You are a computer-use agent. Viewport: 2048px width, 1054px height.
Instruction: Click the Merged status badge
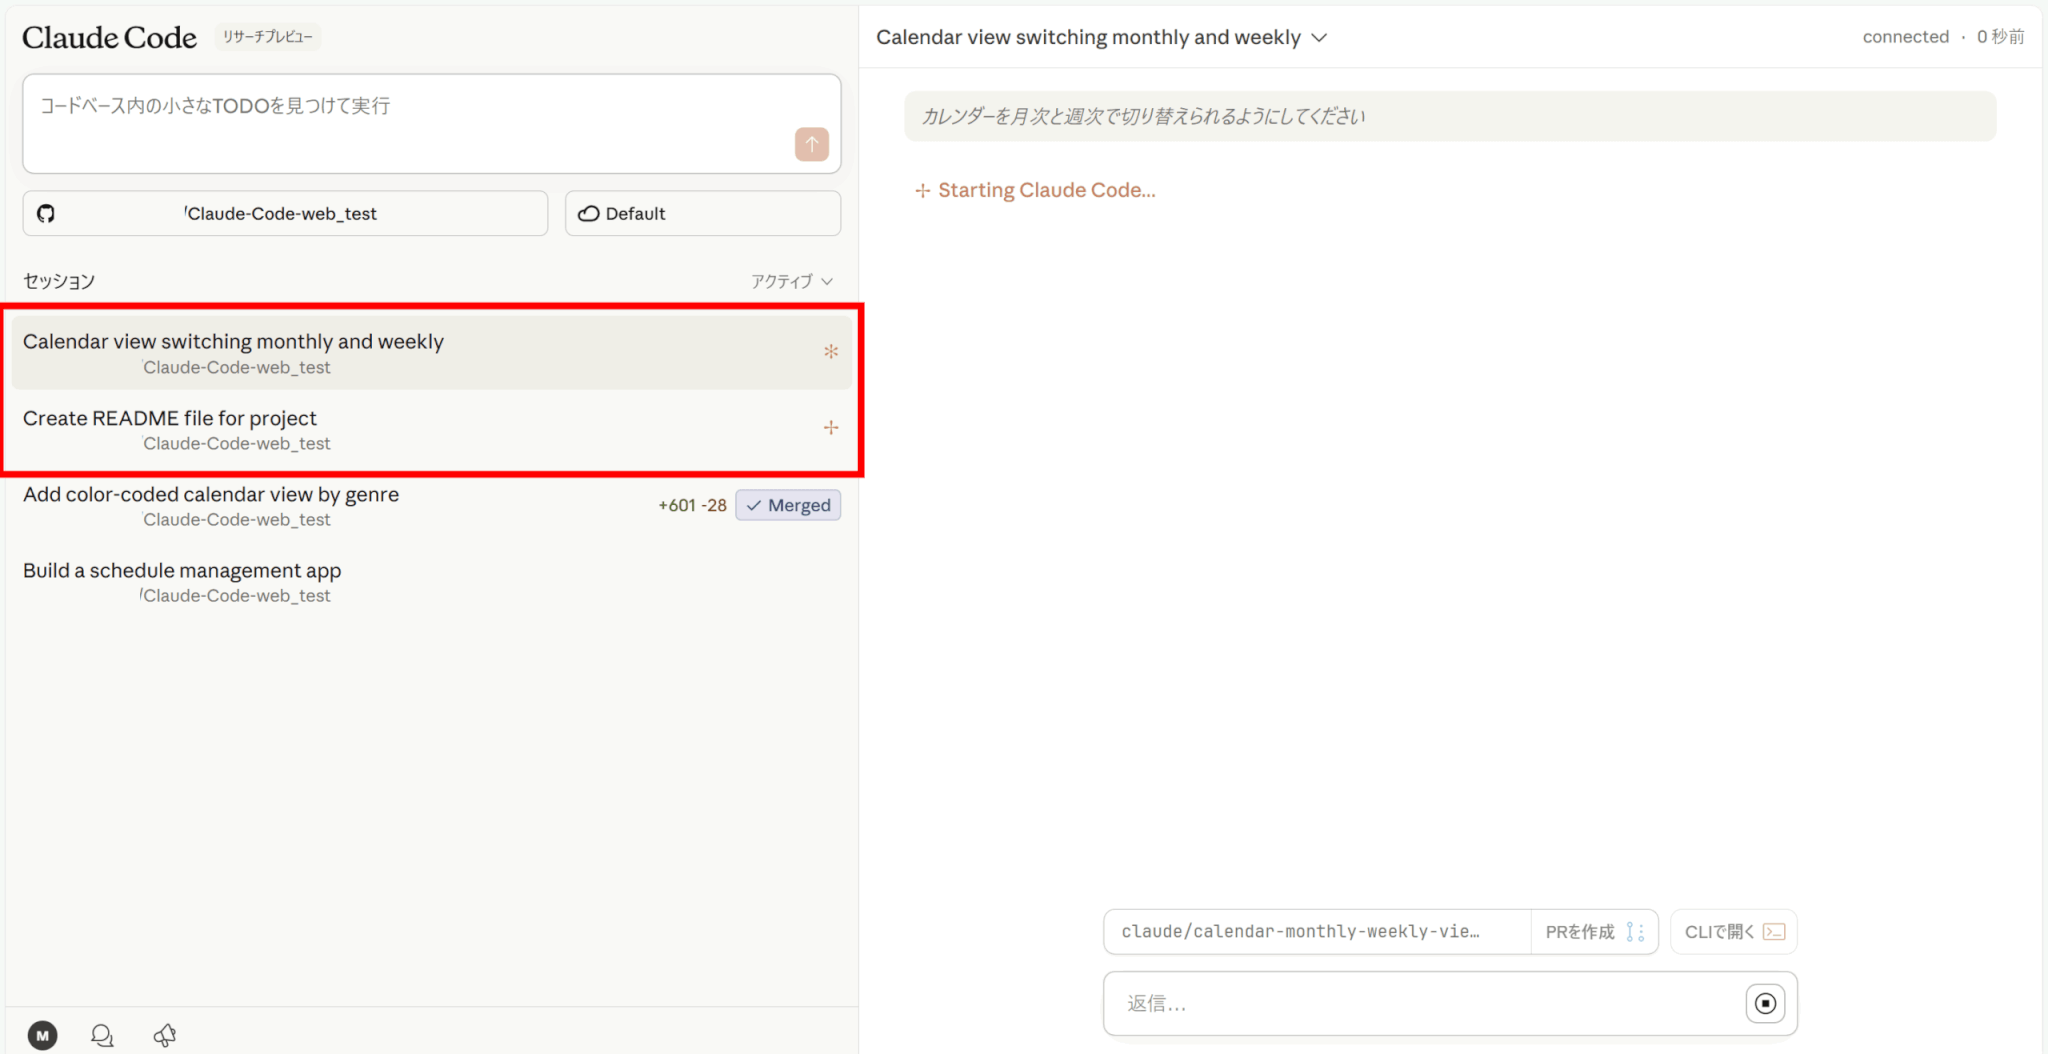coord(788,506)
